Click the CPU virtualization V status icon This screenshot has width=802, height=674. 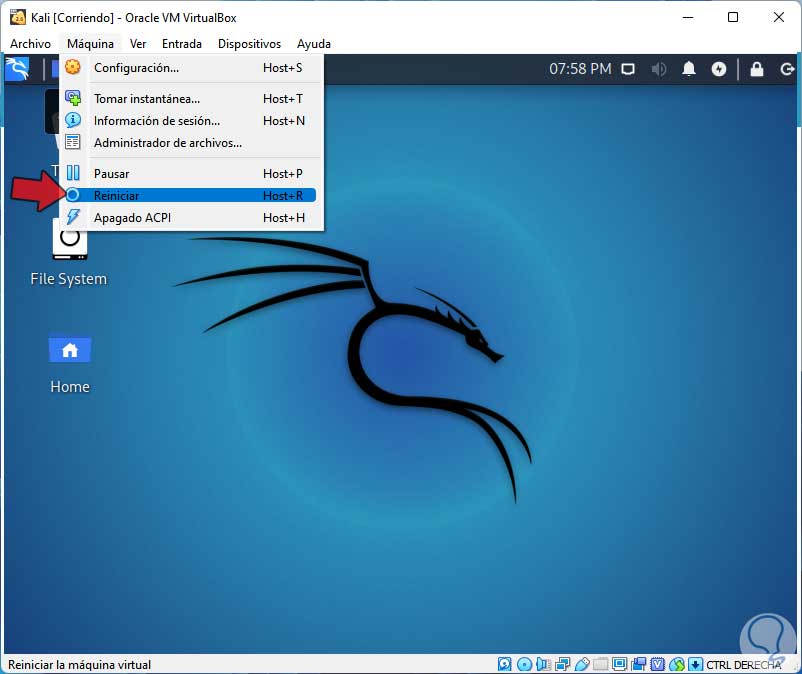pyautogui.click(x=658, y=664)
